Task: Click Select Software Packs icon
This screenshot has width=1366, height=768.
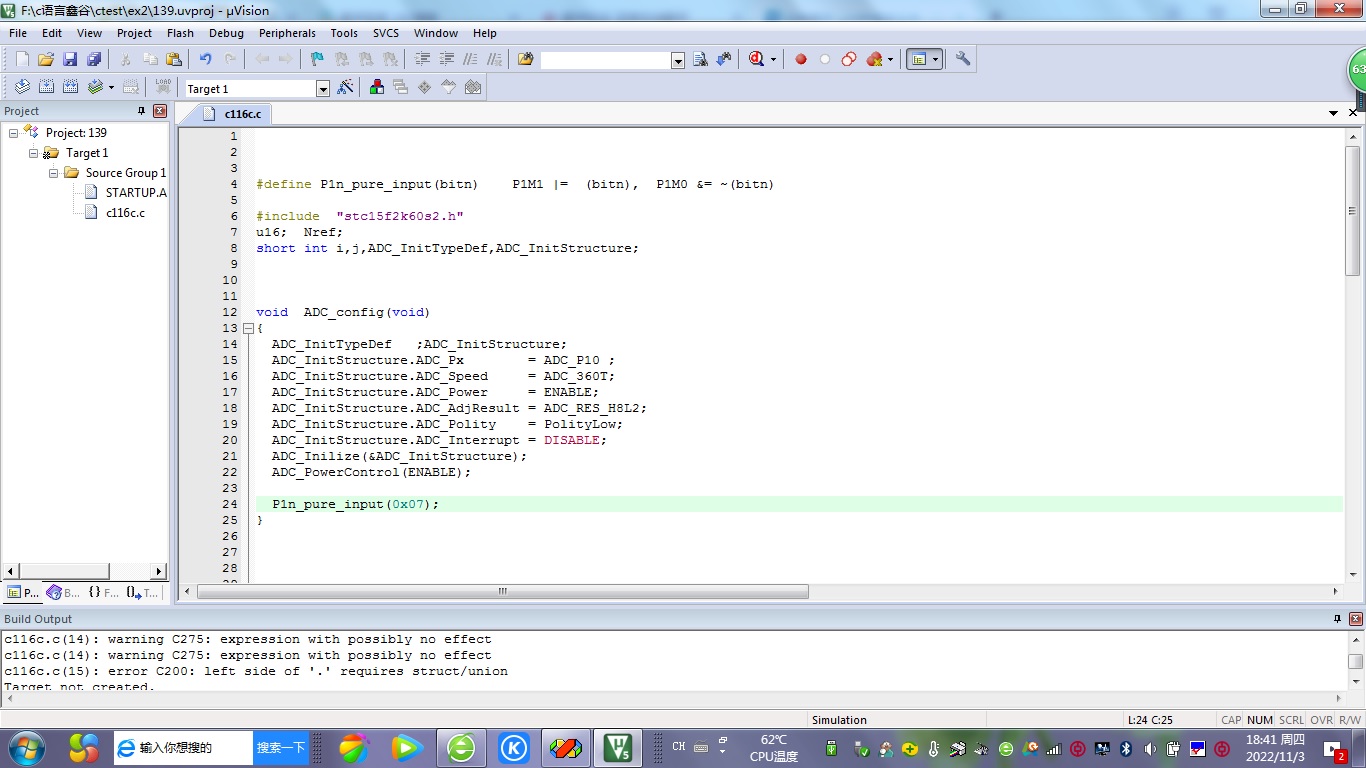Action: (x=449, y=87)
